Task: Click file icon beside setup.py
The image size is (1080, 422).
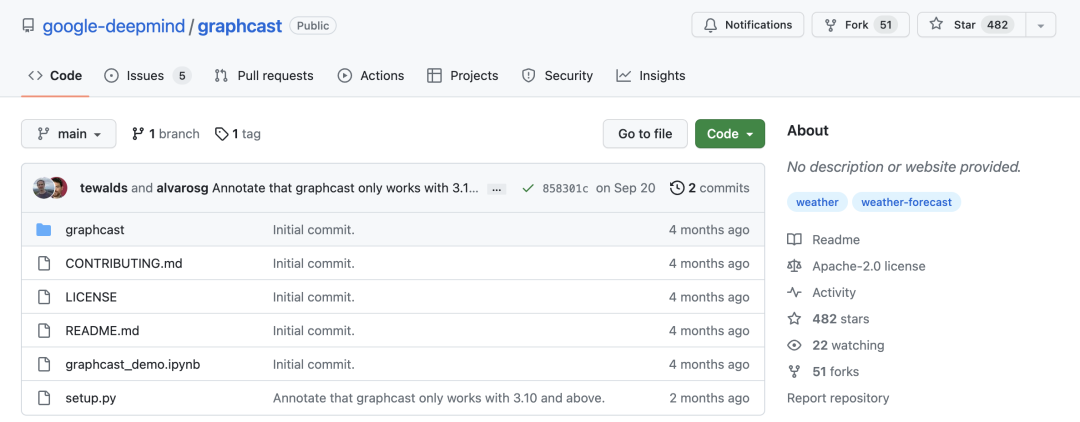Action: coord(44,398)
